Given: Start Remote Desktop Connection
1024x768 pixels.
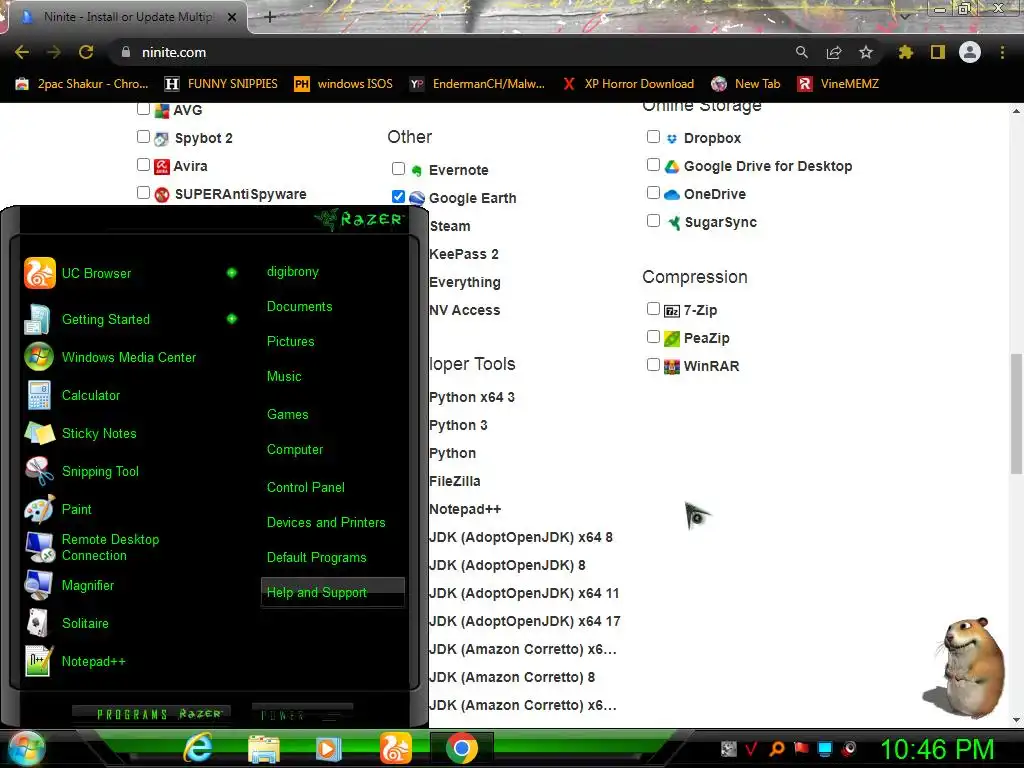Looking at the screenshot, I should pyautogui.click(x=93, y=547).
